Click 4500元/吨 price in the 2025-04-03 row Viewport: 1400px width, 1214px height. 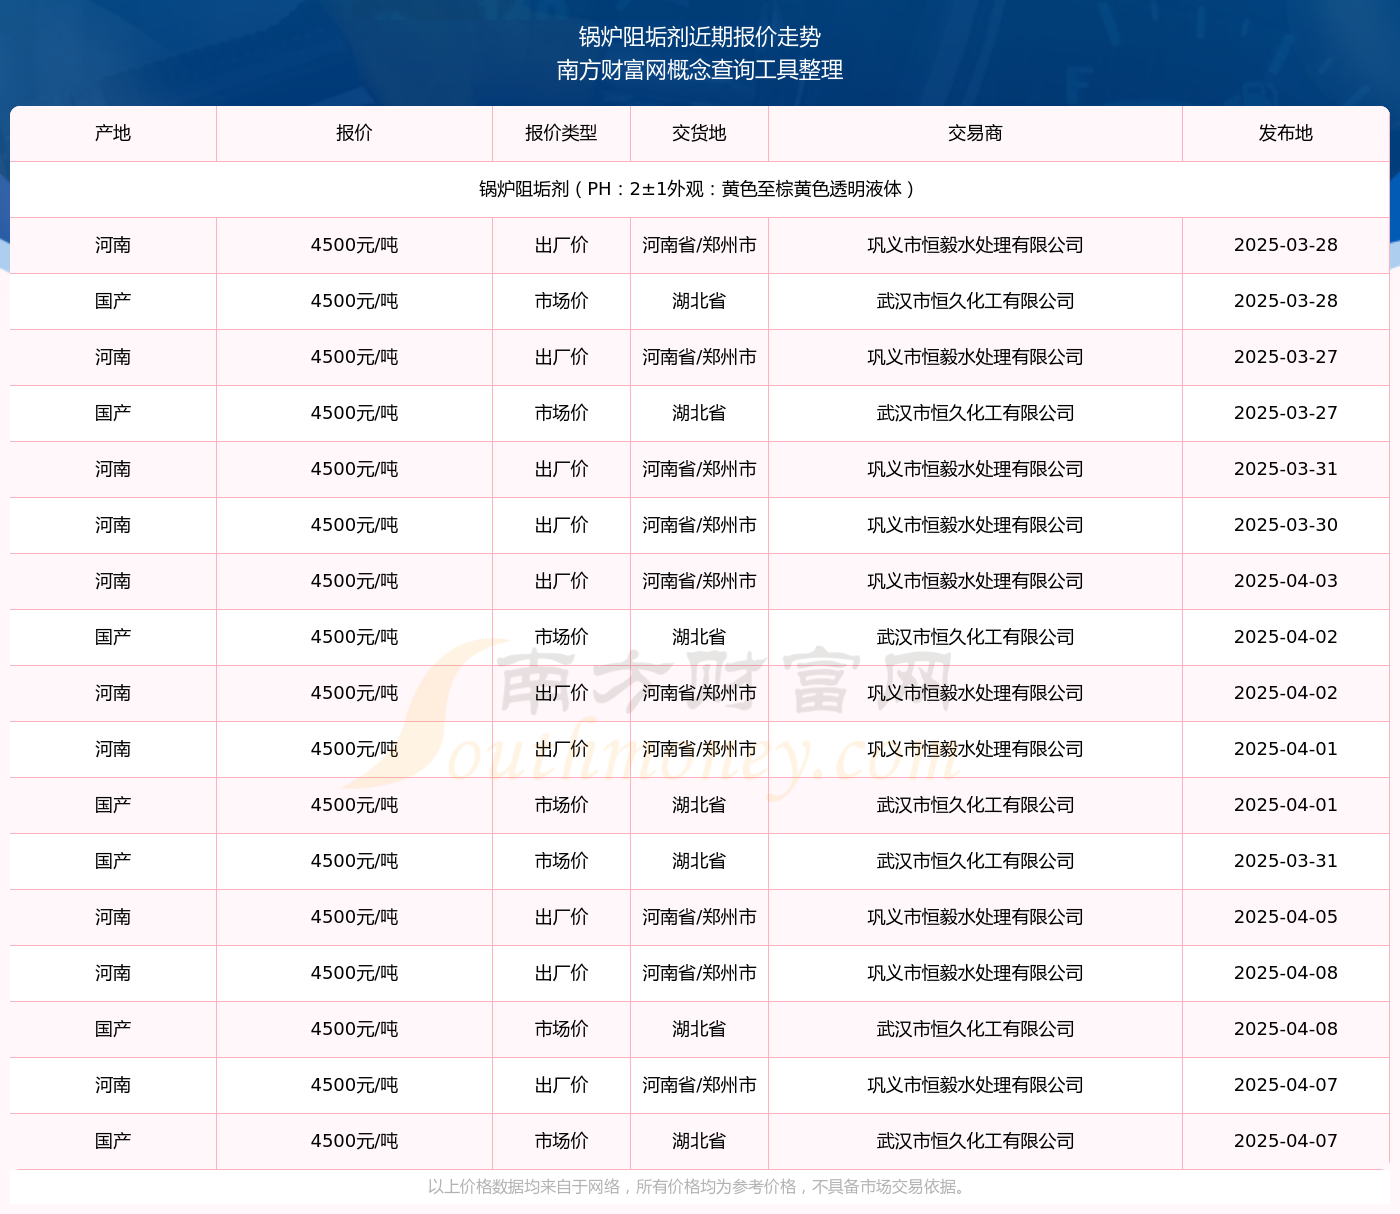(x=354, y=581)
